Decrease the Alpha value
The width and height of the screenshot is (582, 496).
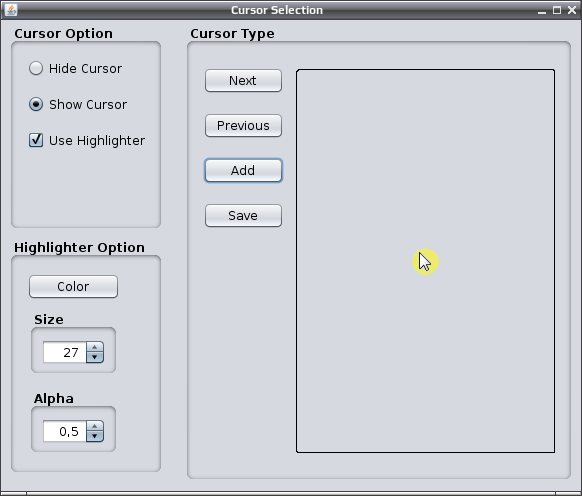95,436
